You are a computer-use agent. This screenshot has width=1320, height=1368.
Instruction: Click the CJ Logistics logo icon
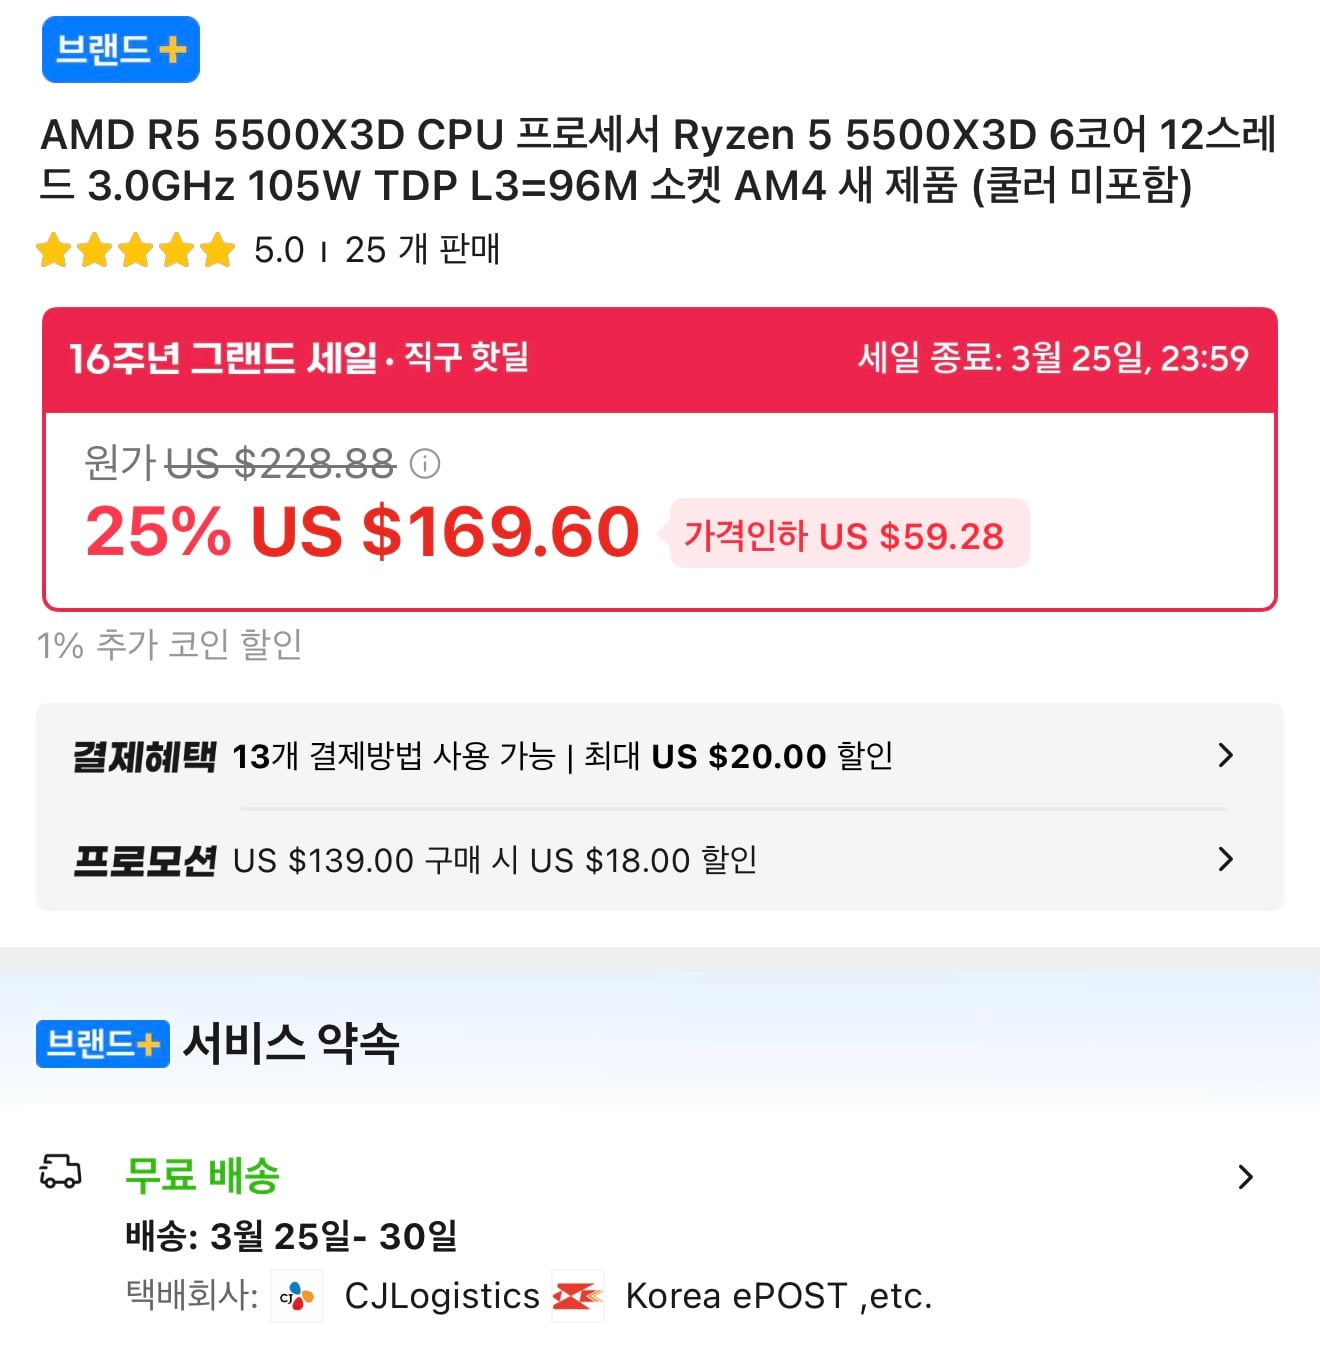tap(297, 1297)
